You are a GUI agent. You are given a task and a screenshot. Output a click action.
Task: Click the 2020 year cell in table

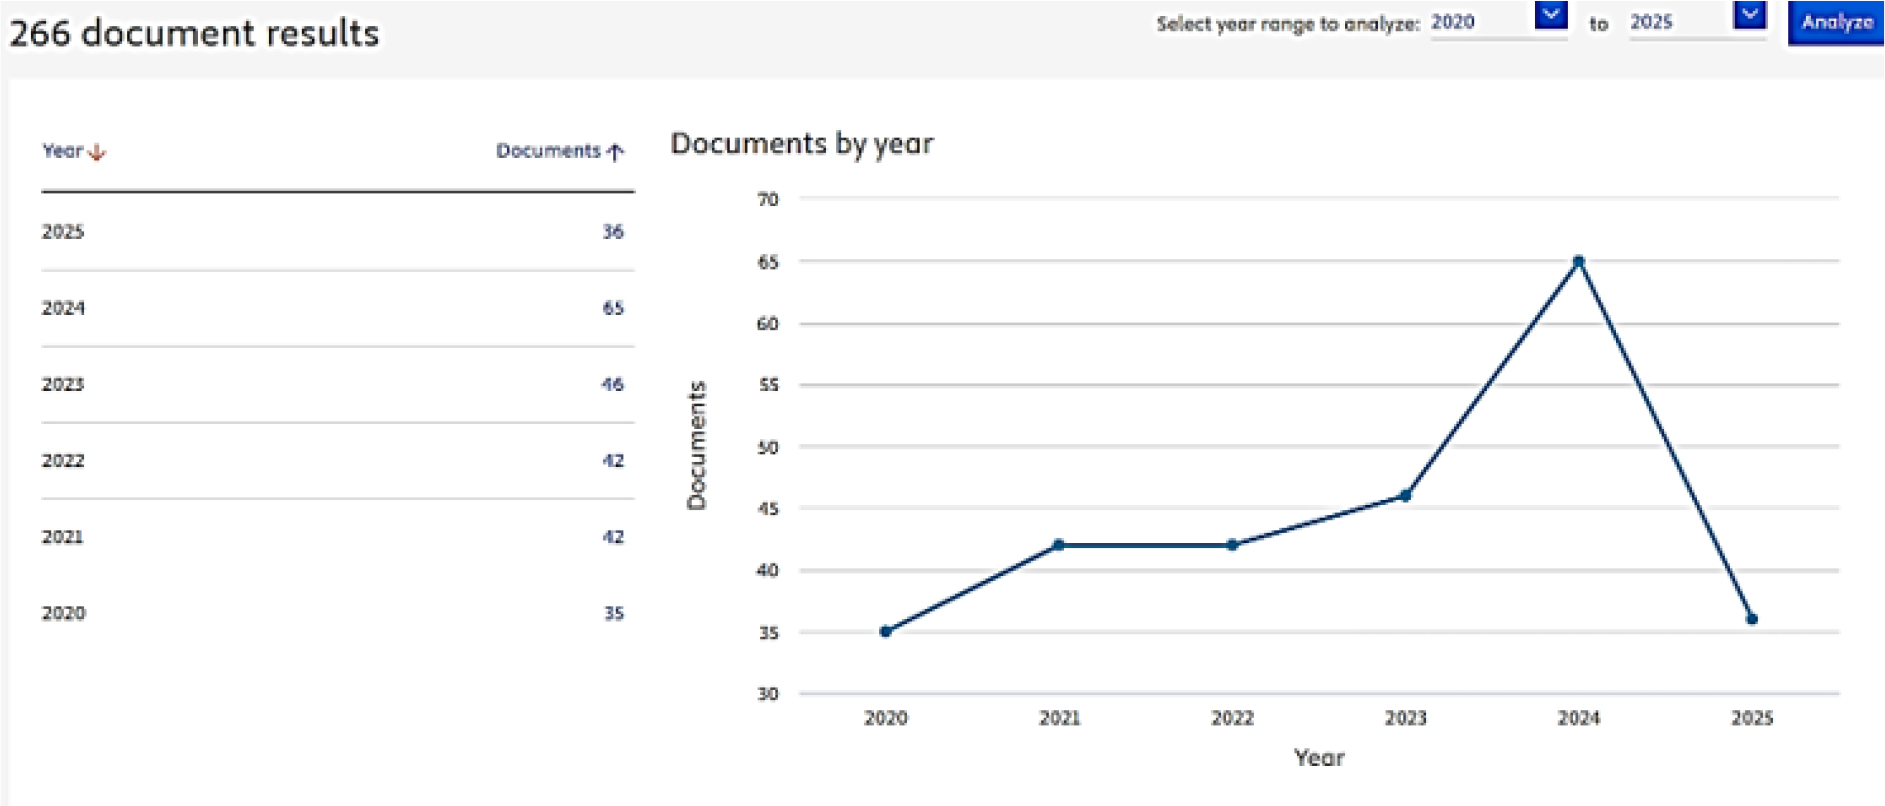(x=63, y=613)
